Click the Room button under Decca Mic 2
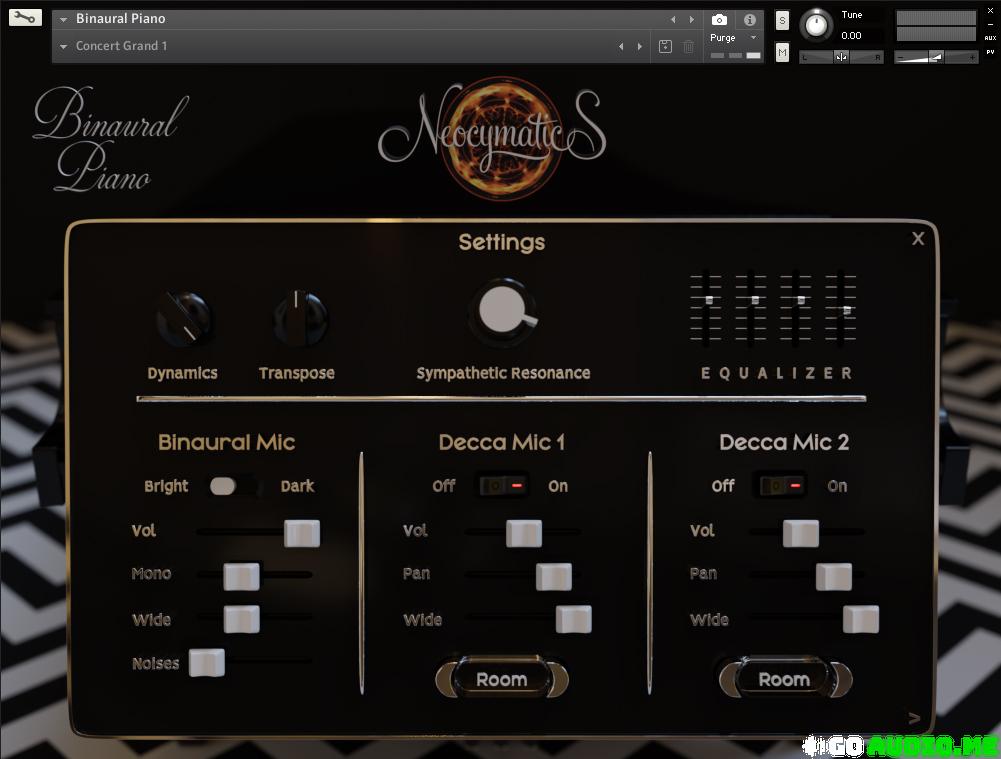1001x759 pixels. [784, 680]
